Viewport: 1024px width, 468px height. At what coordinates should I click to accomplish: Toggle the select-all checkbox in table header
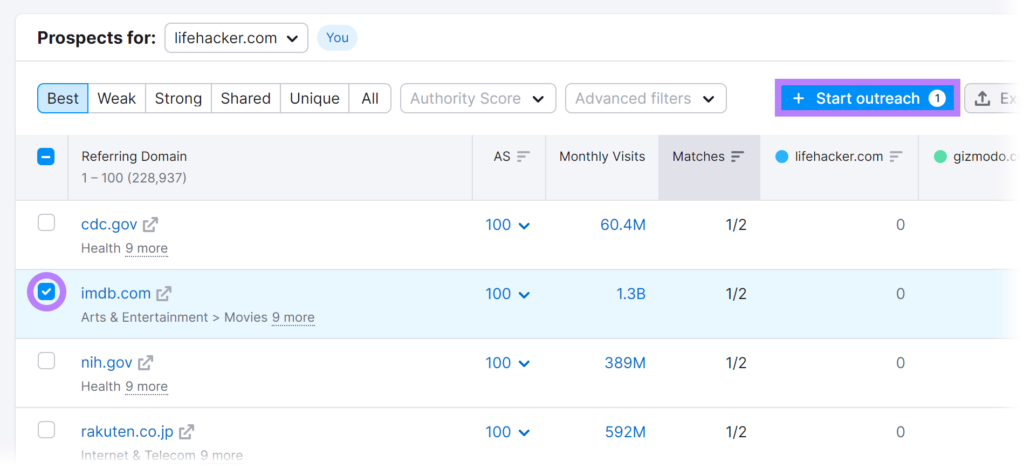pos(46,157)
